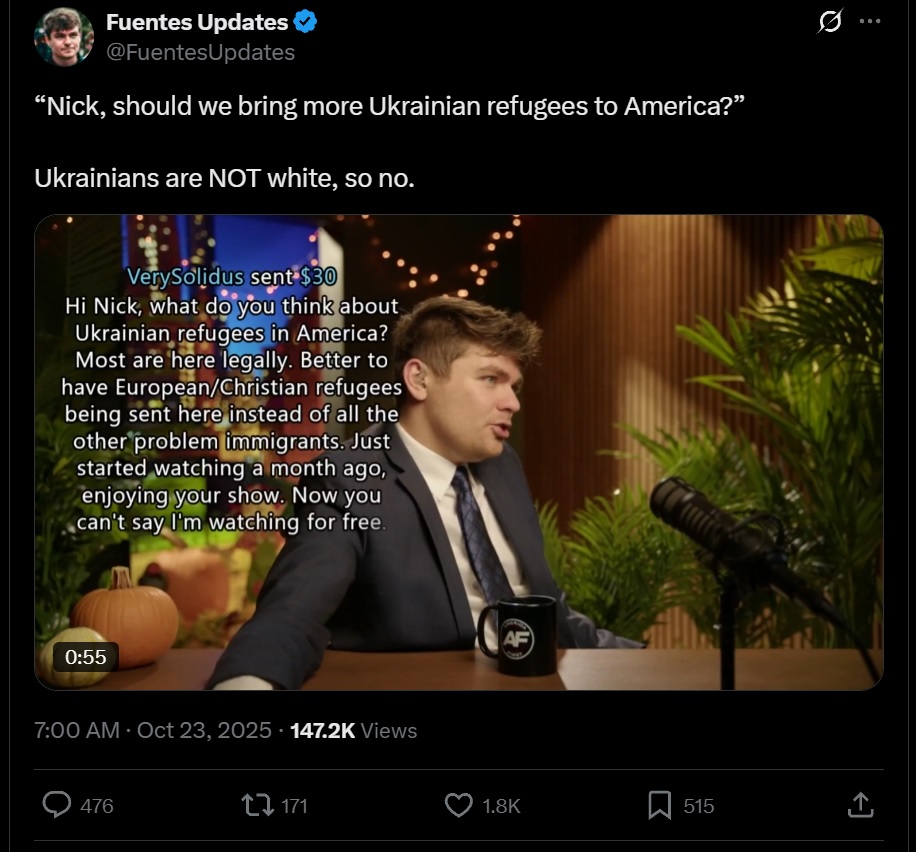Click the 171 reposts count
The height and width of the screenshot is (852, 916).
click(294, 806)
